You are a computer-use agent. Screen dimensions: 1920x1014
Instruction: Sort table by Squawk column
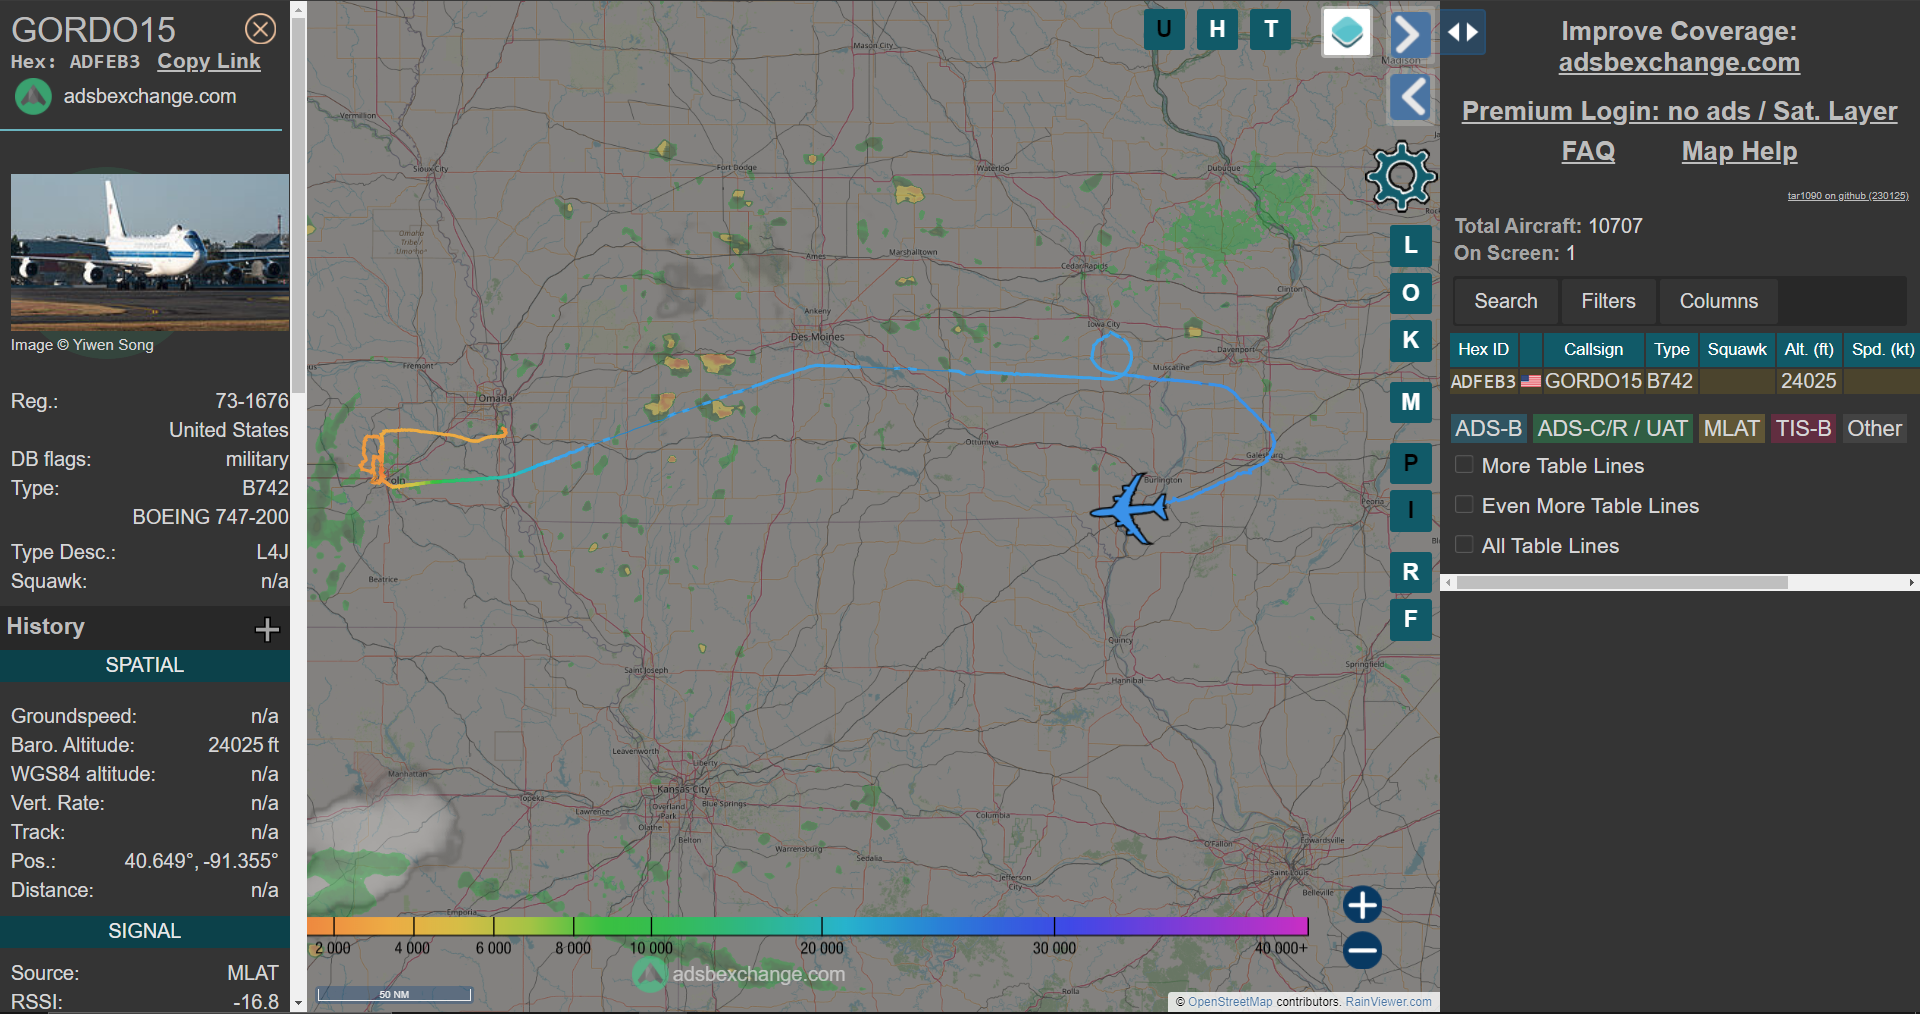coord(1737,349)
